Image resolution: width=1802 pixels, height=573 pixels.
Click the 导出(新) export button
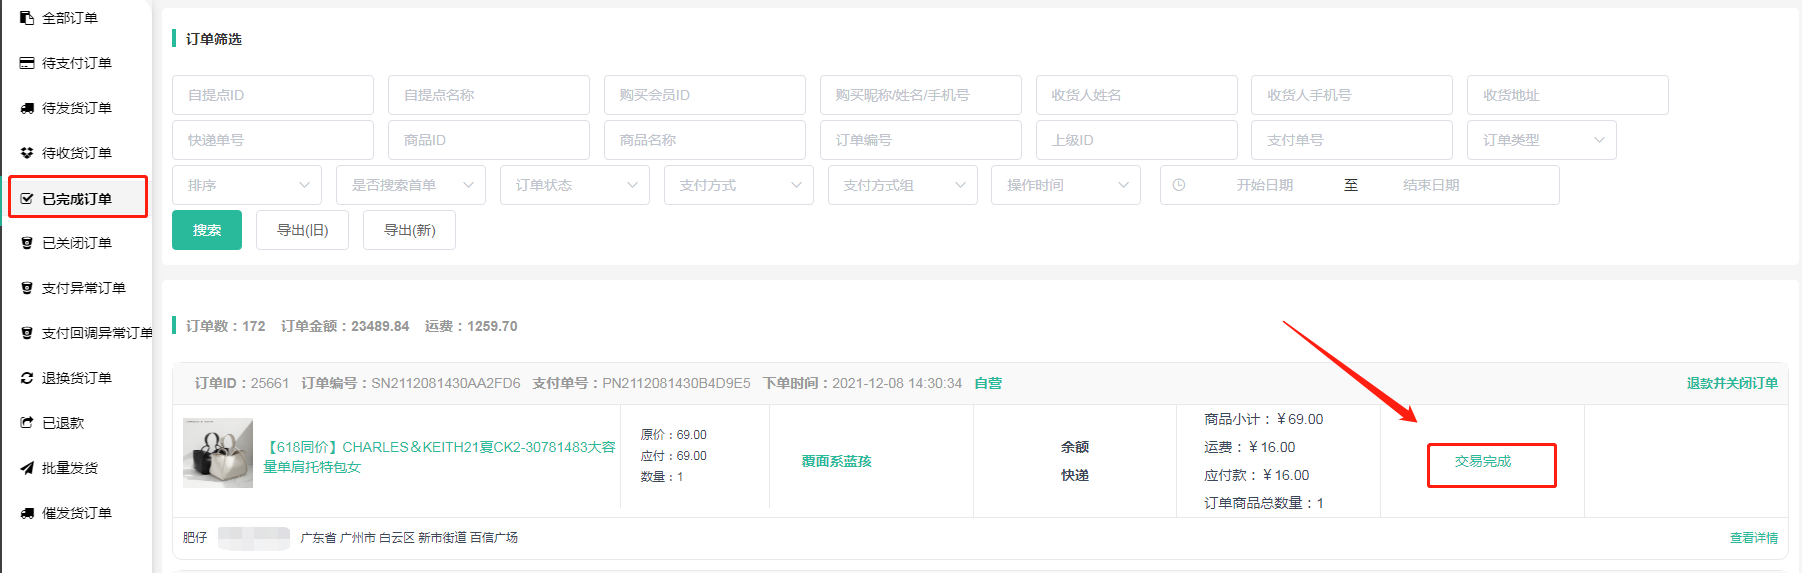pyautogui.click(x=409, y=230)
